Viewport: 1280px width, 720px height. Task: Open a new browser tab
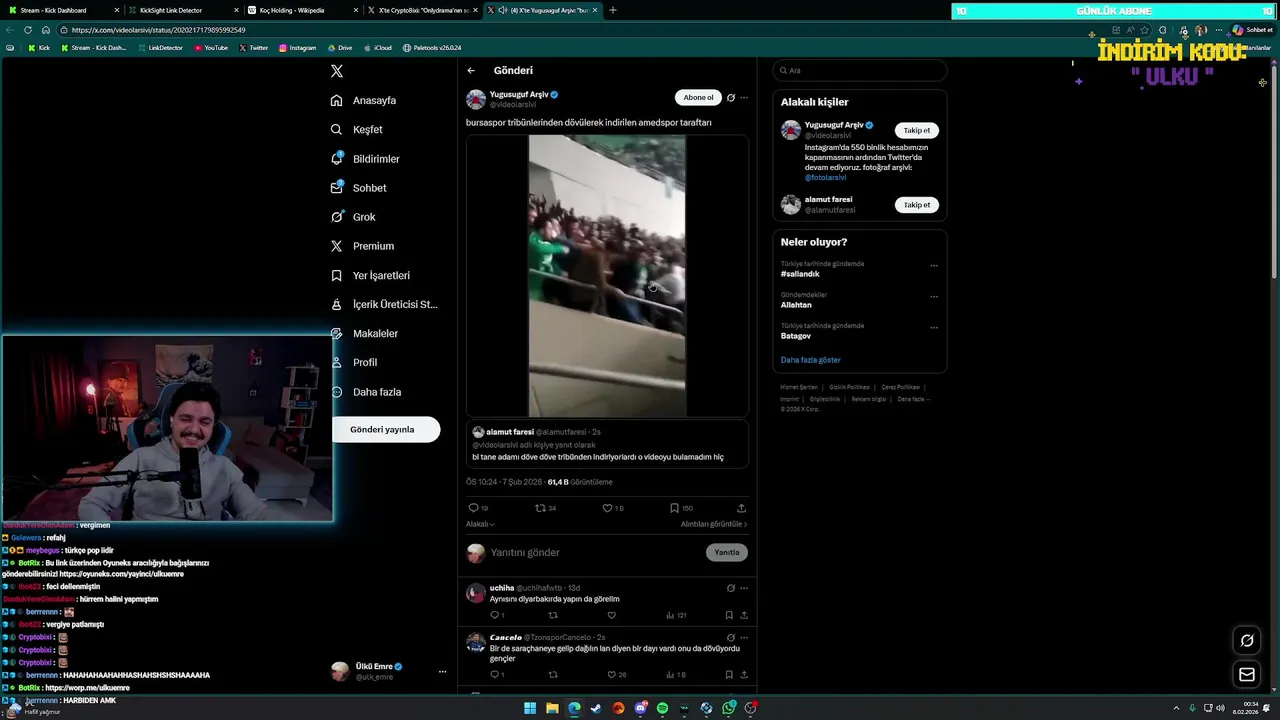pyautogui.click(x=613, y=10)
